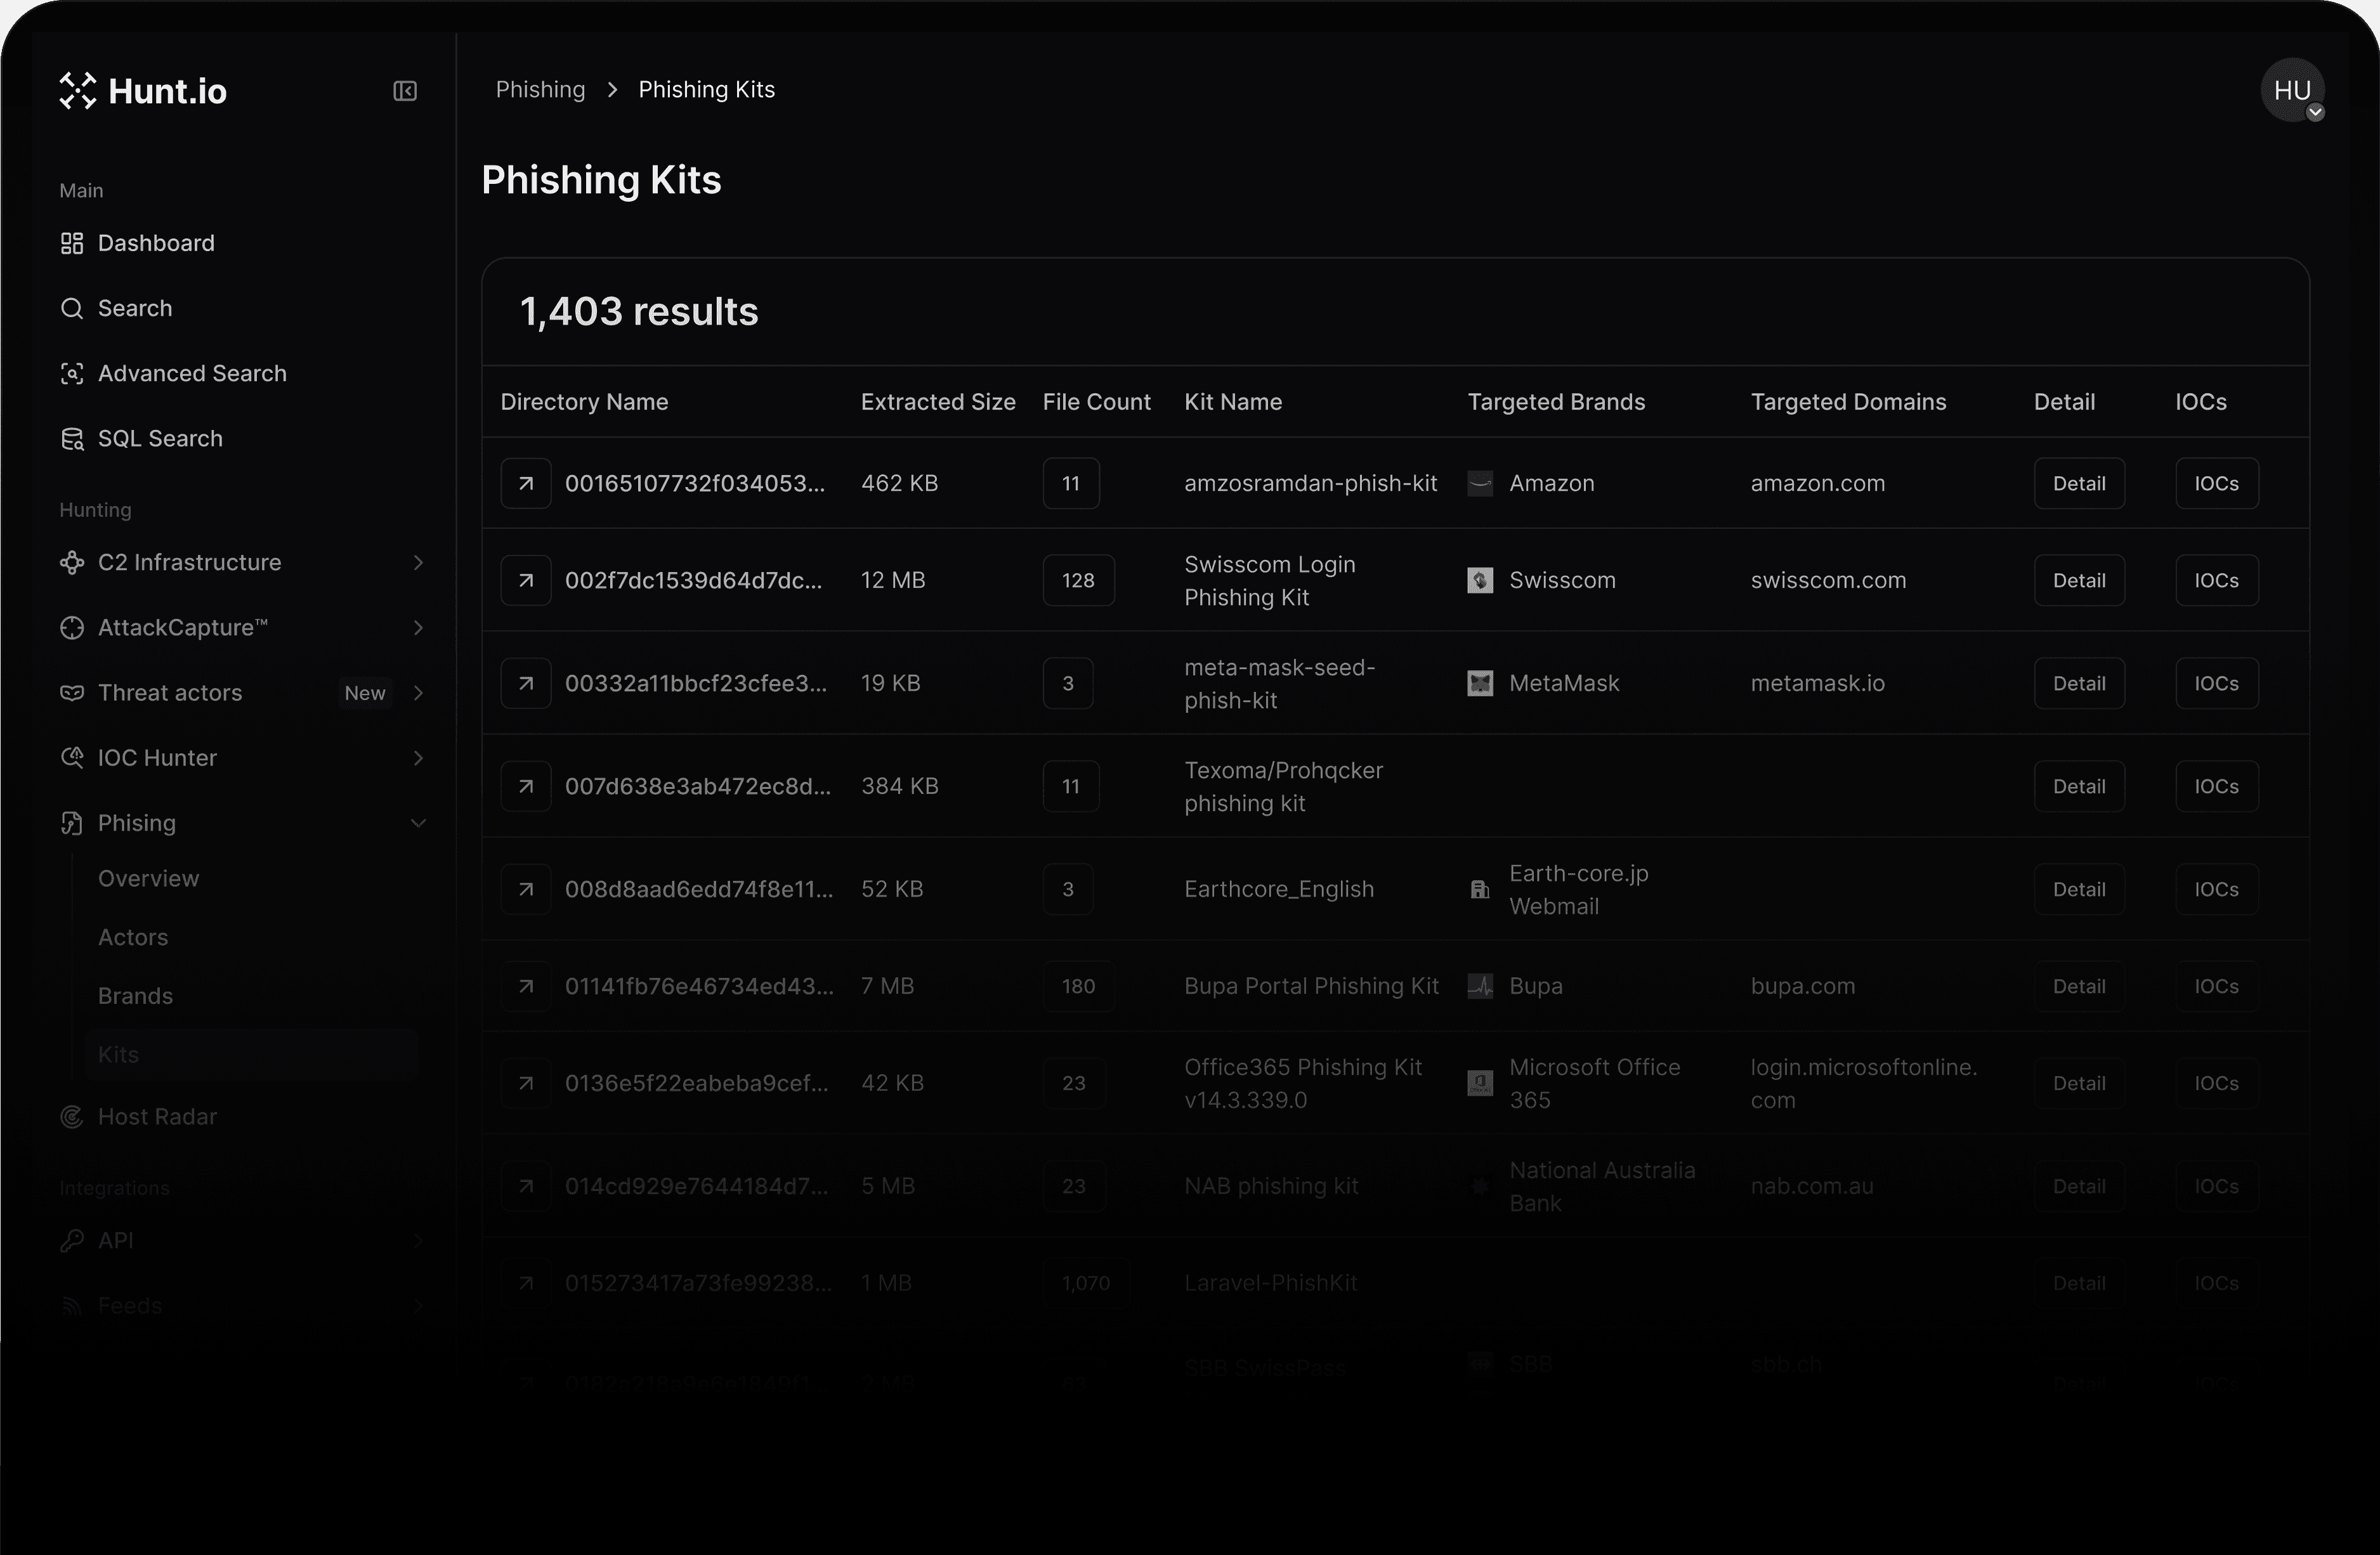Select Brands under the Phising menu

135,996
